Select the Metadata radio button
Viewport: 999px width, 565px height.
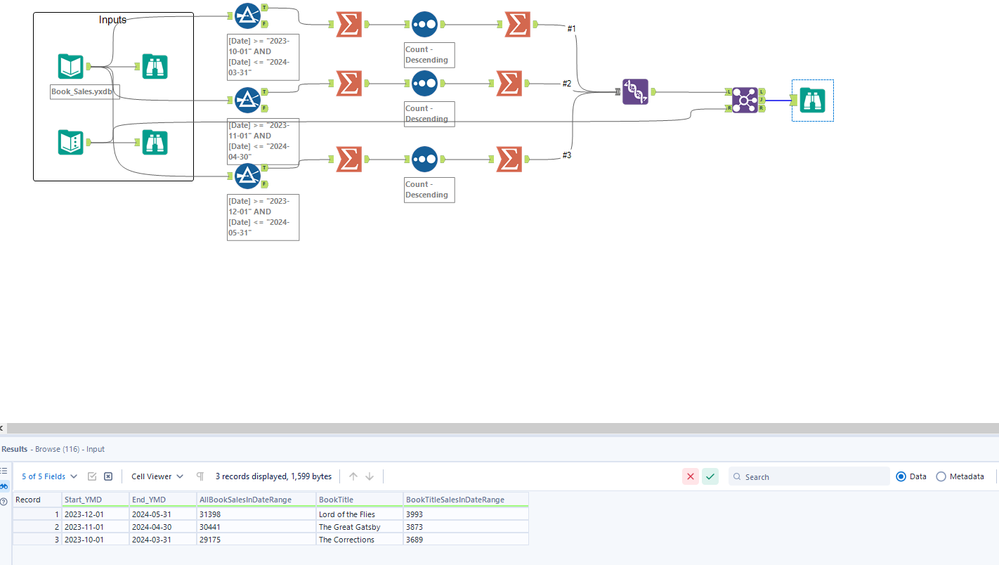pyautogui.click(x=941, y=476)
